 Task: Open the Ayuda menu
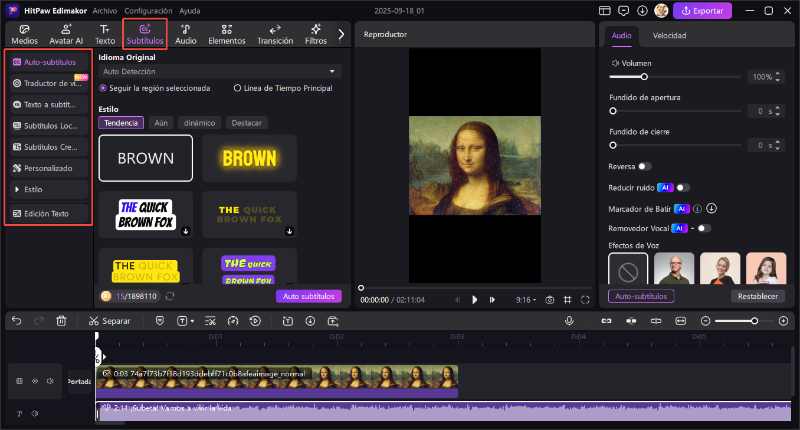click(189, 11)
